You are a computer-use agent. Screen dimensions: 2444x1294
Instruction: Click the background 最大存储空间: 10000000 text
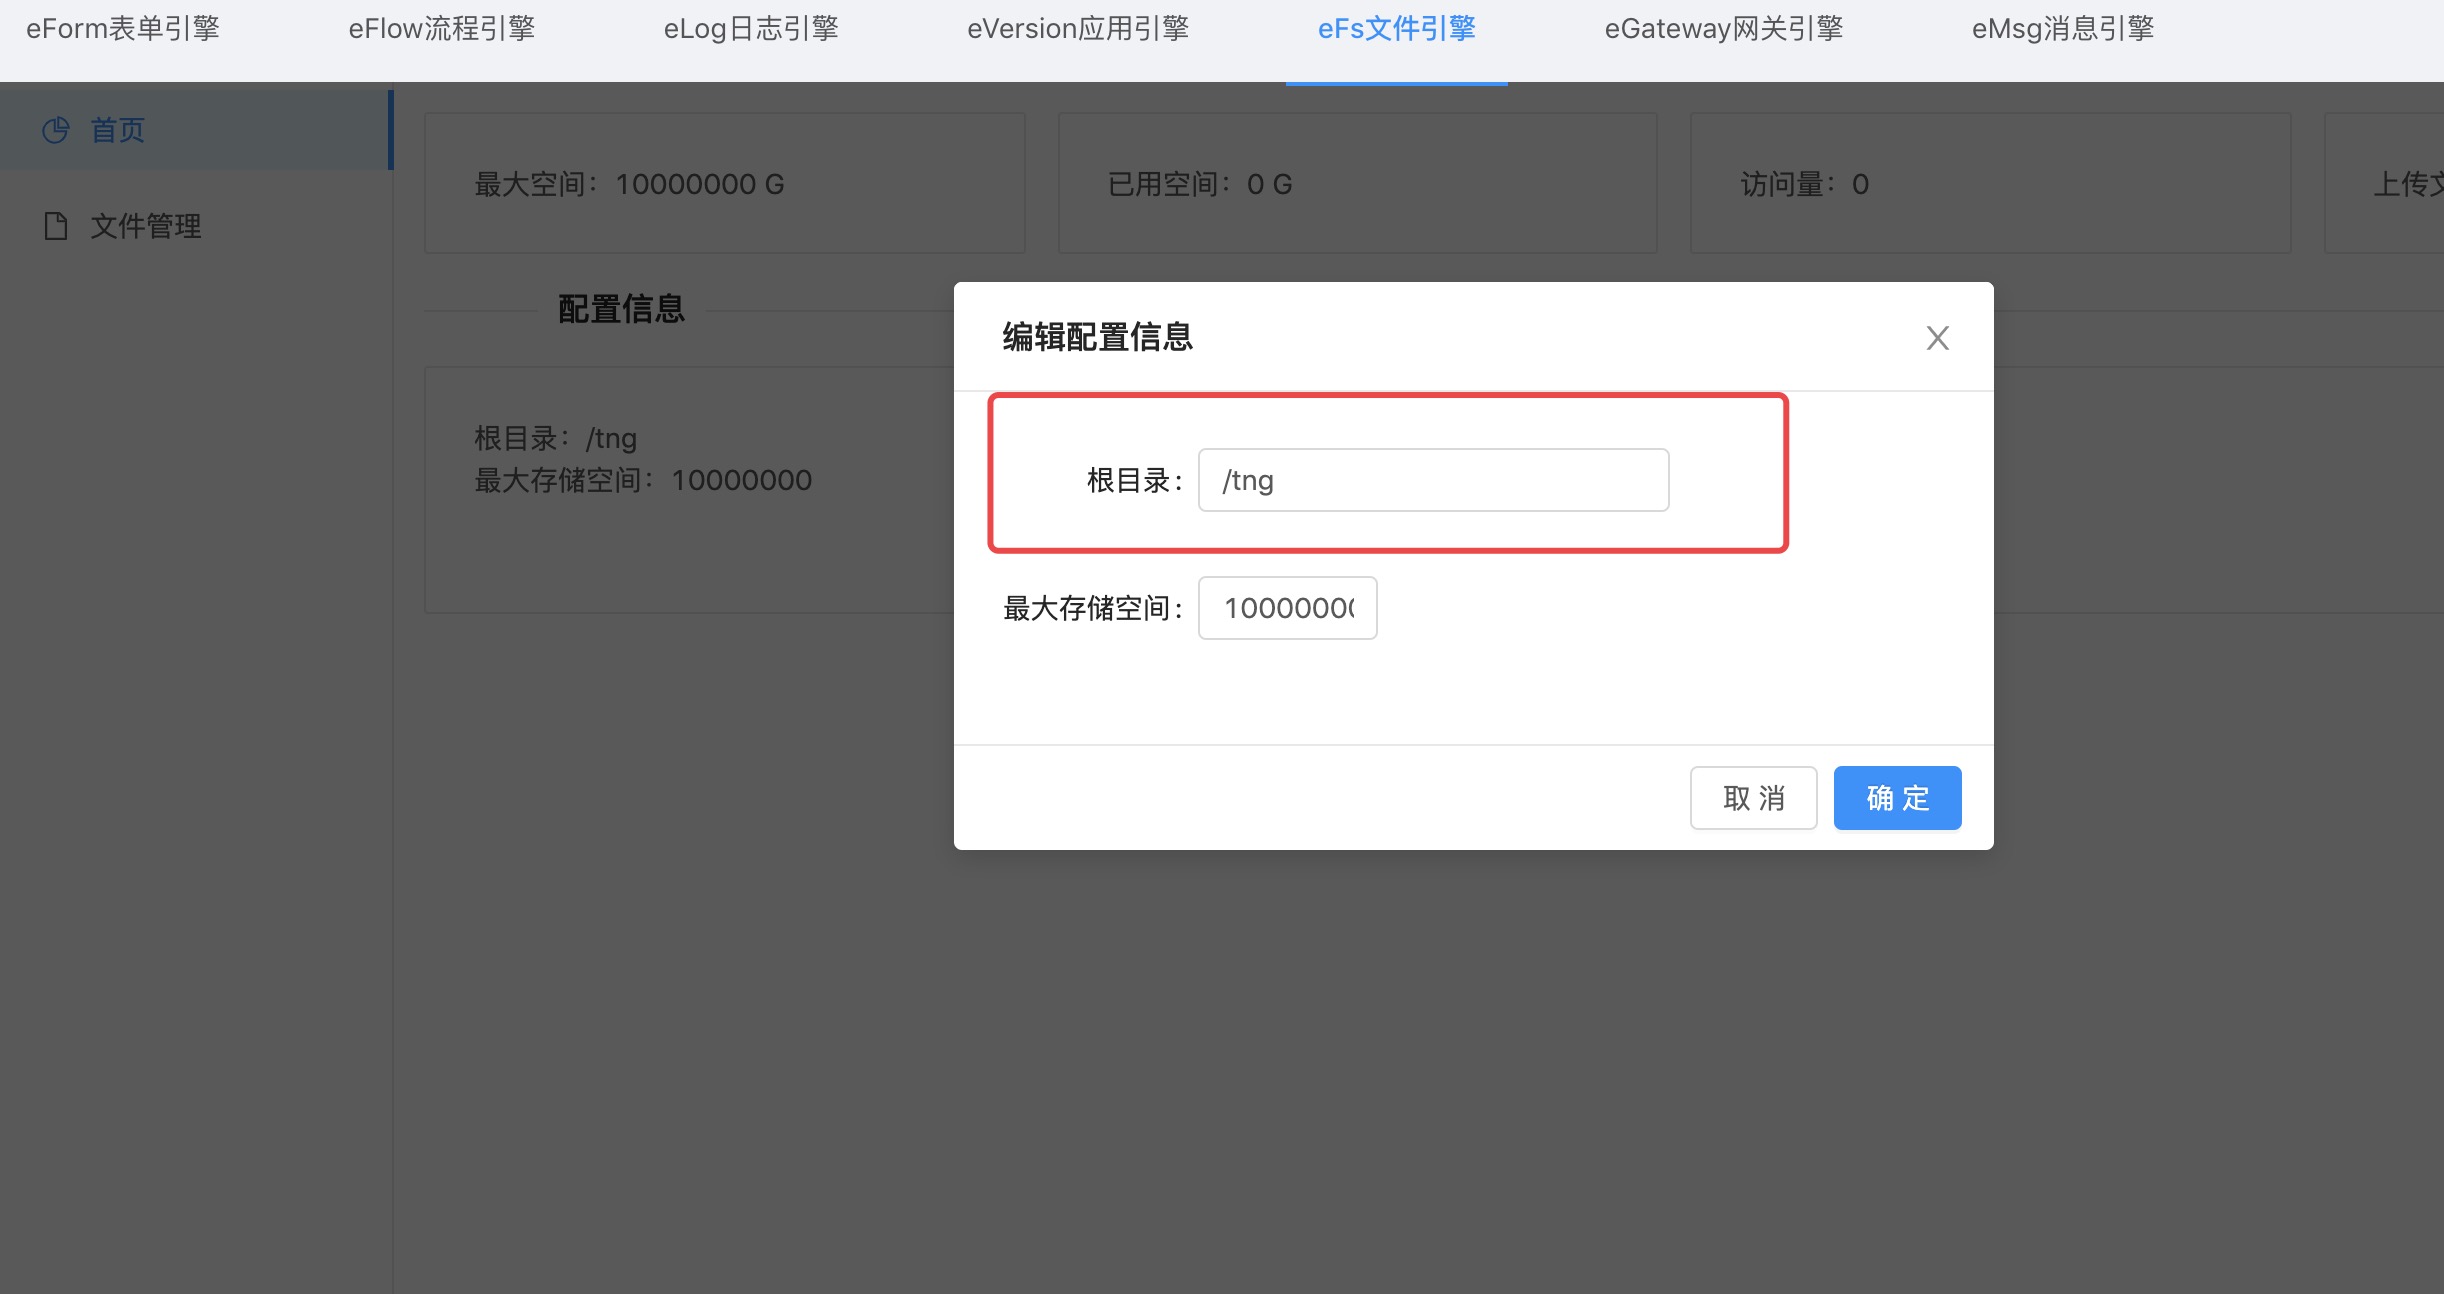[x=643, y=480]
